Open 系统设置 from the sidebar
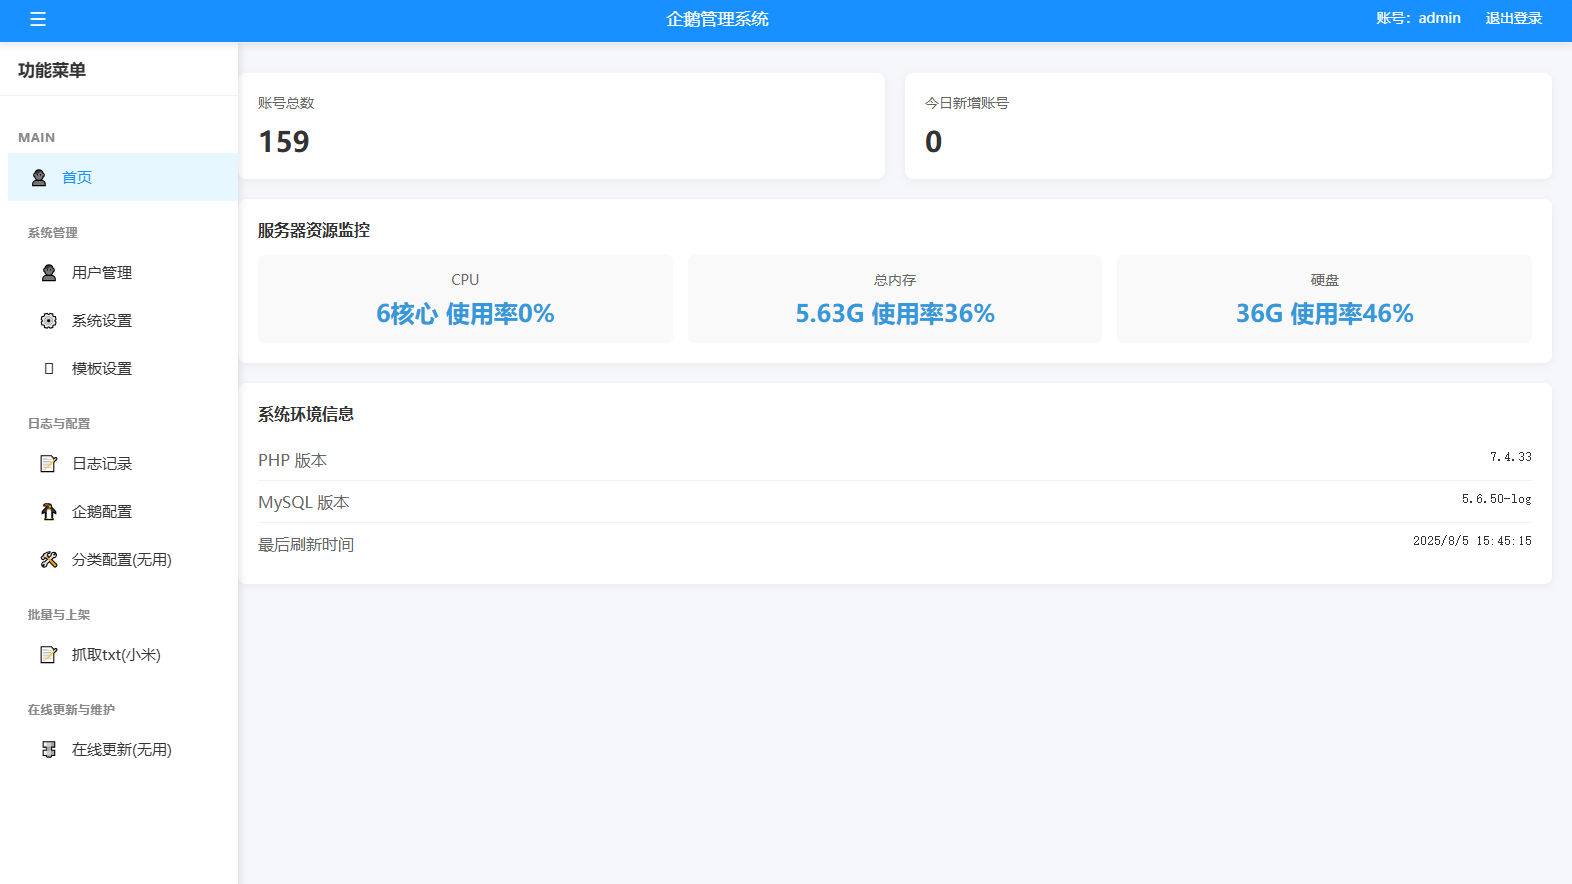1572x884 pixels. (x=102, y=321)
